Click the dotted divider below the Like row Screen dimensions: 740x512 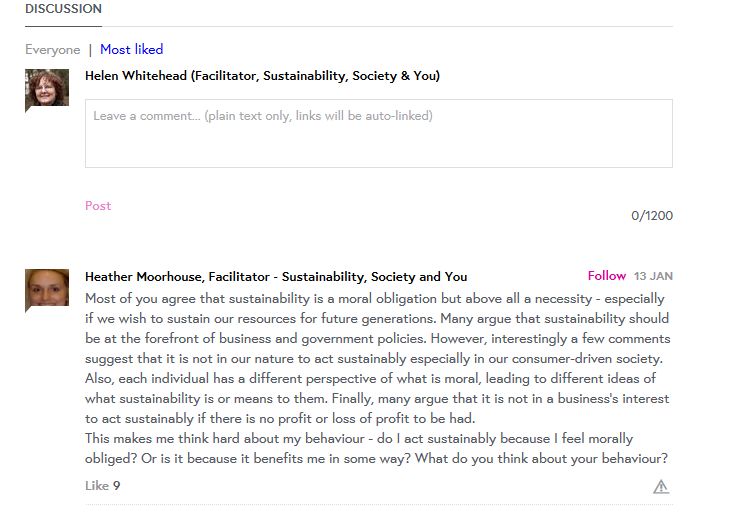(378, 504)
